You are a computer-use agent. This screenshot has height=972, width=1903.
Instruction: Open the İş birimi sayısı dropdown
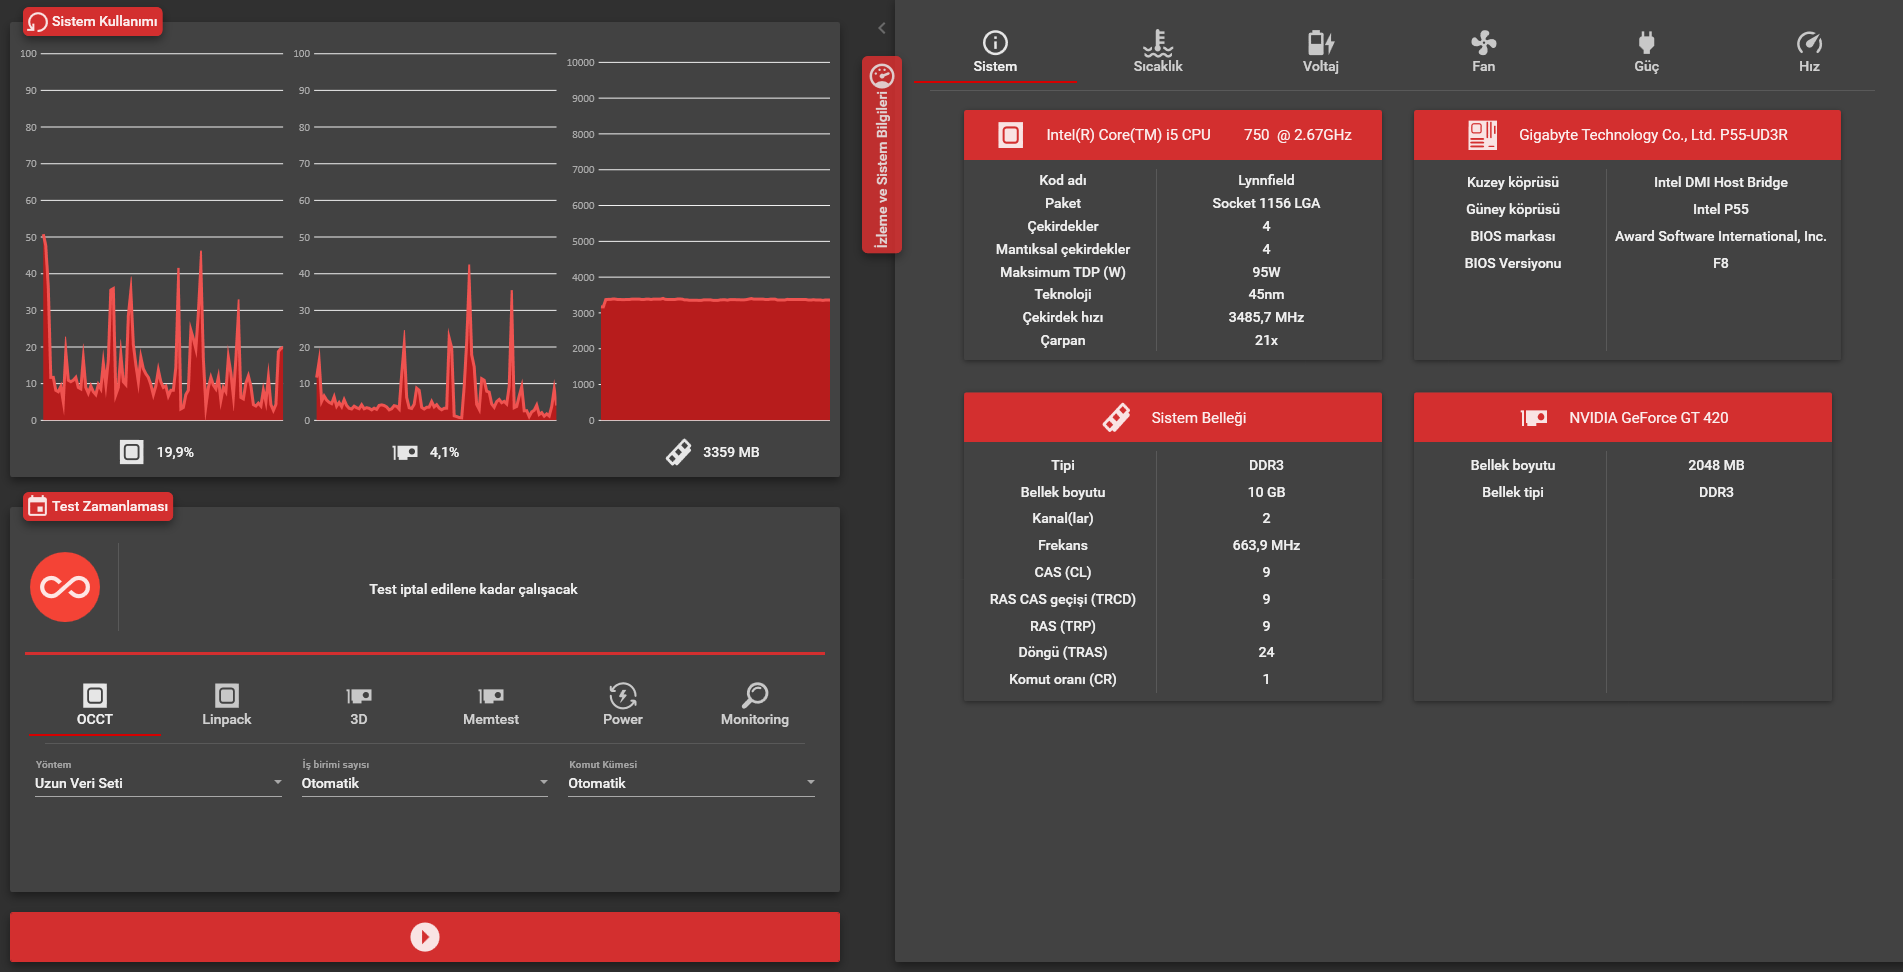pyautogui.click(x=425, y=783)
